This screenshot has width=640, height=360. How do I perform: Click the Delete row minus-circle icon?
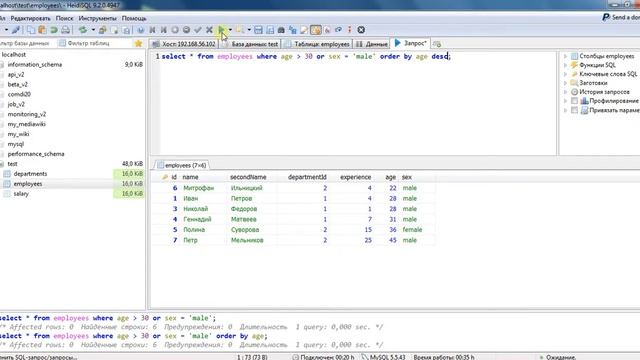[187, 30]
